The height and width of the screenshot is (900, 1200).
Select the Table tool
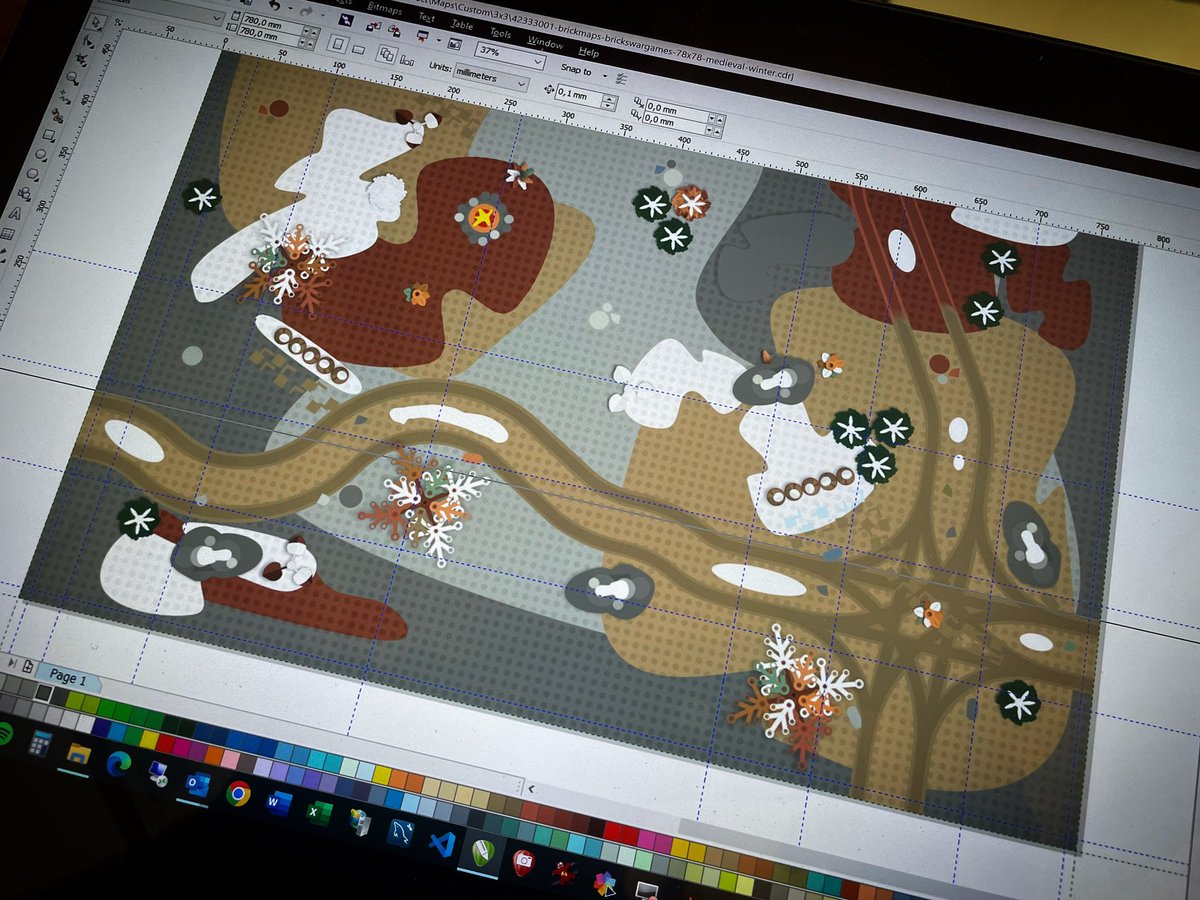point(8,232)
